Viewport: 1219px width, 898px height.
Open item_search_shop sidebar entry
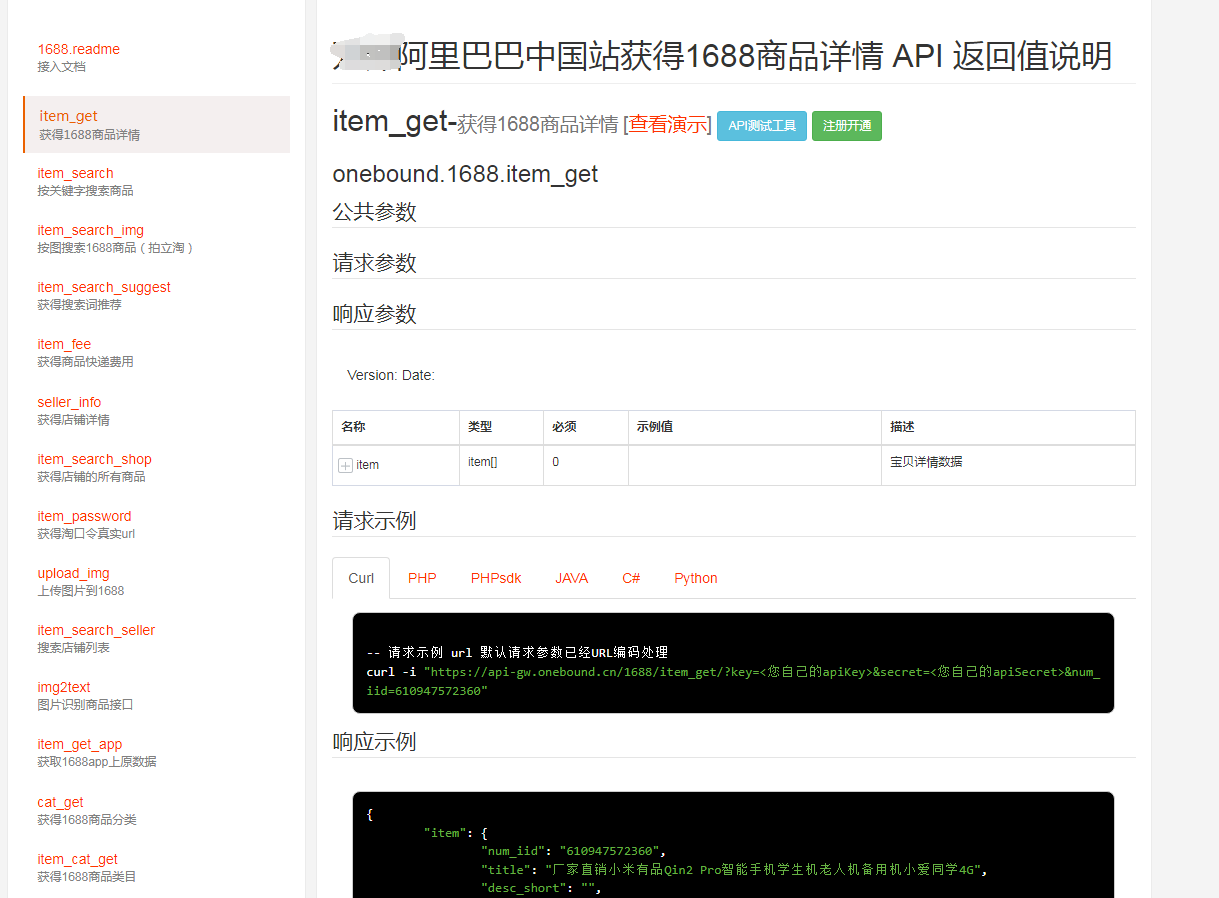94,459
